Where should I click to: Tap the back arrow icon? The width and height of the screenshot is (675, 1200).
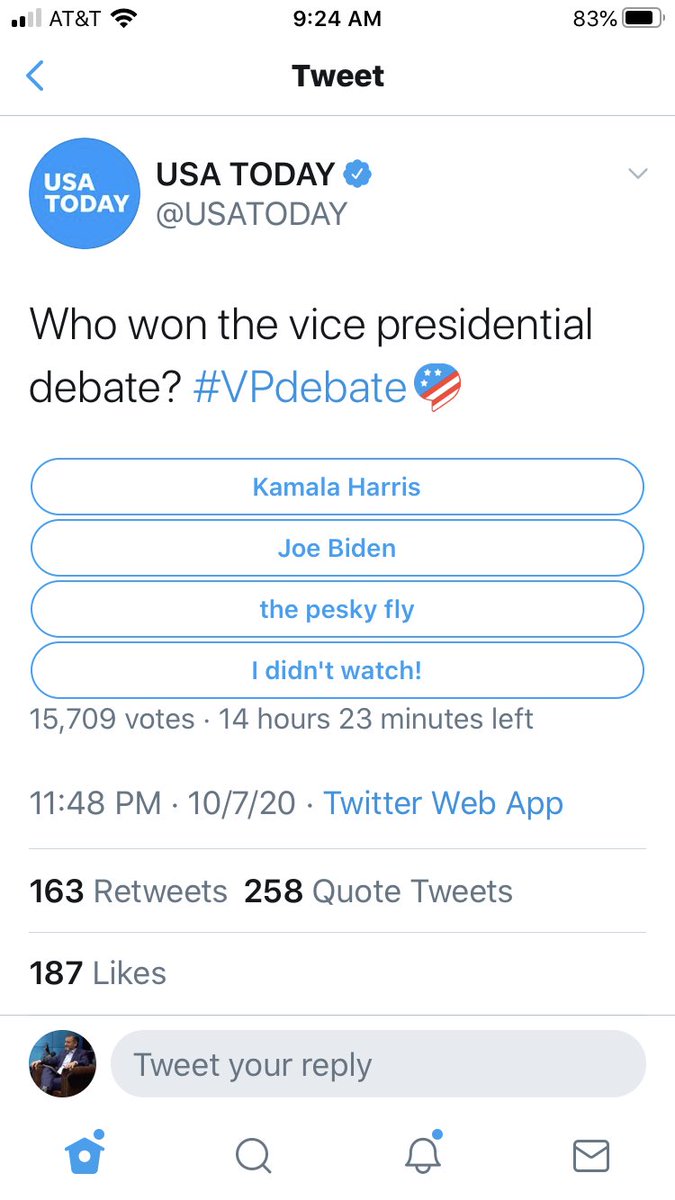(x=35, y=76)
